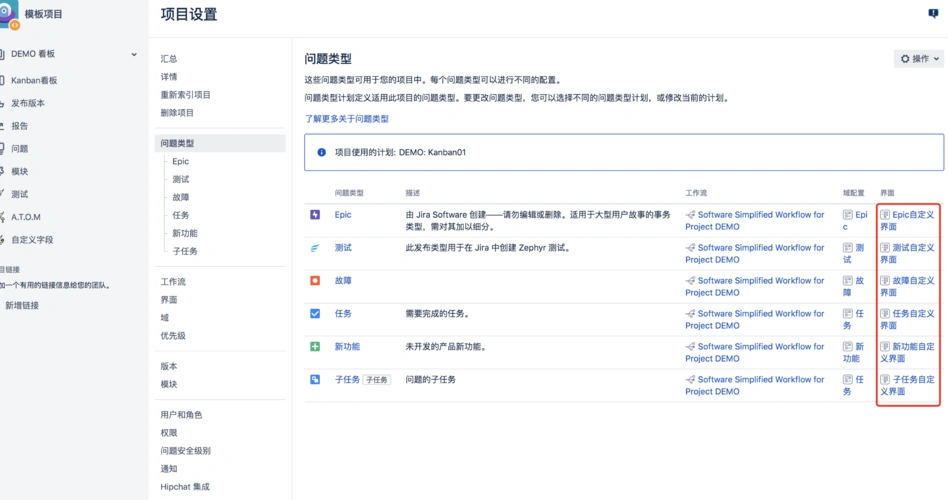Click the 模板项目 project name
This screenshot has height=500, width=948.
[x=44, y=14]
